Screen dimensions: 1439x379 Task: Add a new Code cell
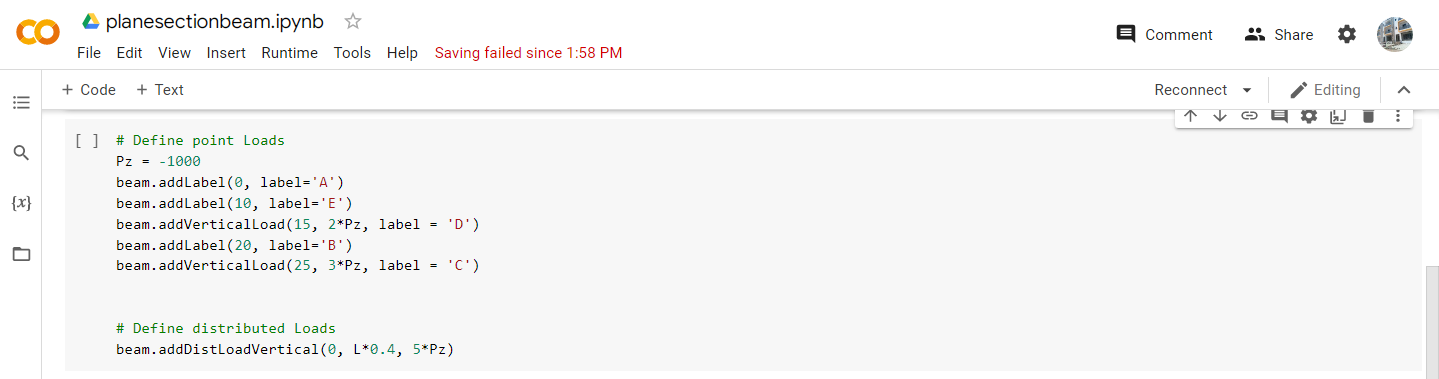pos(88,90)
